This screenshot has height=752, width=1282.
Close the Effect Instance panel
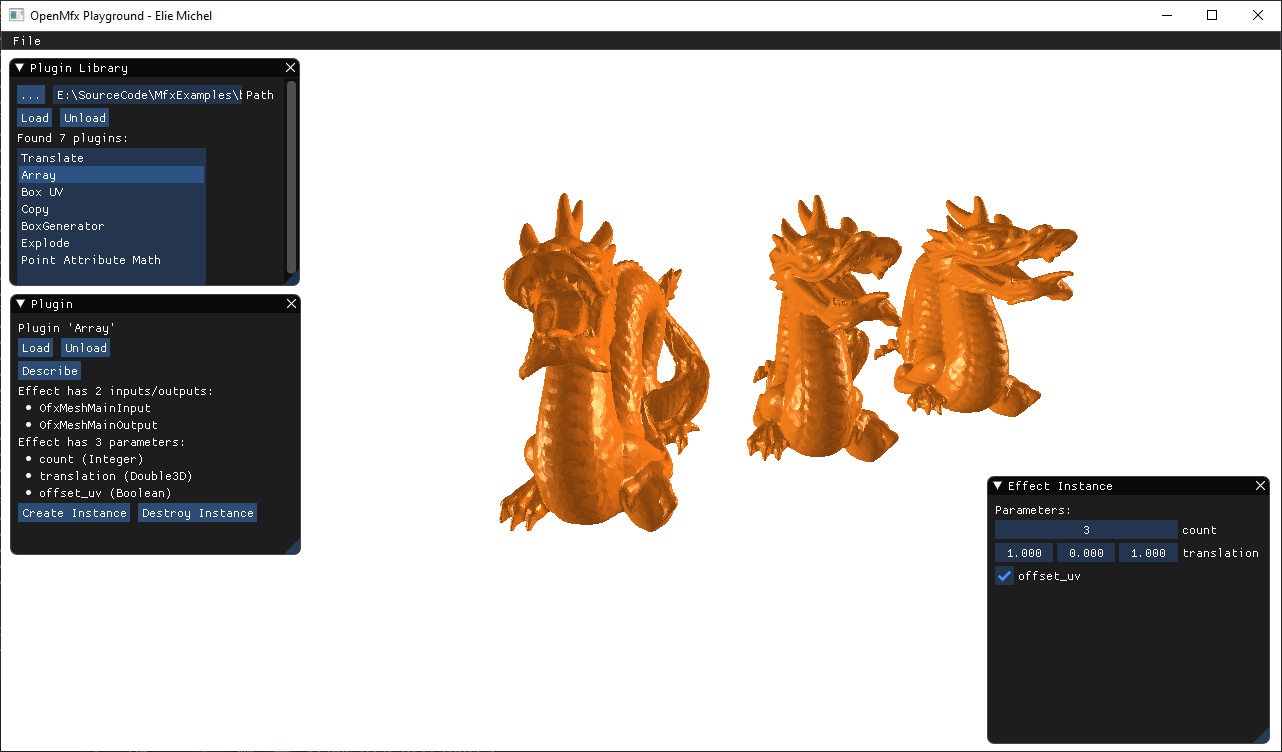coord(1261,486)
